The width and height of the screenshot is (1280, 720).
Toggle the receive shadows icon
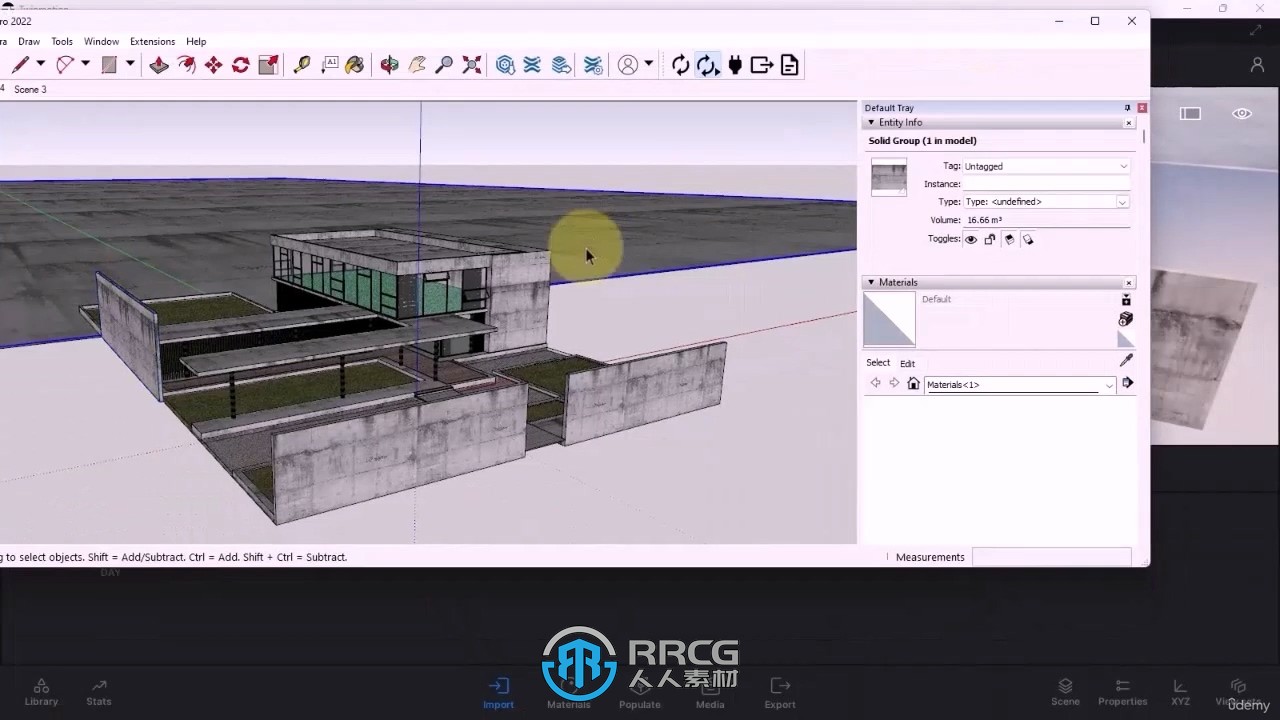pos(1009,239)
